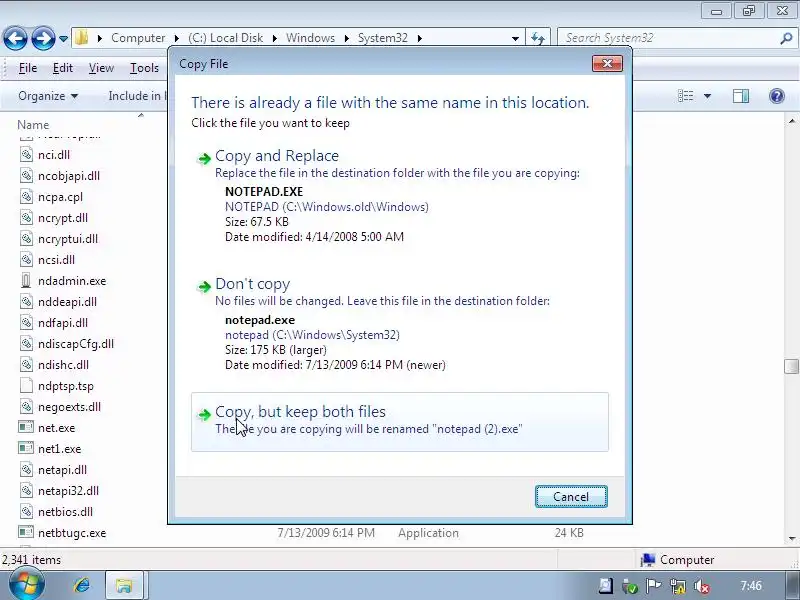Select net1.exe application icon
This screenshot has width=800, height=600.
[26, 448]
